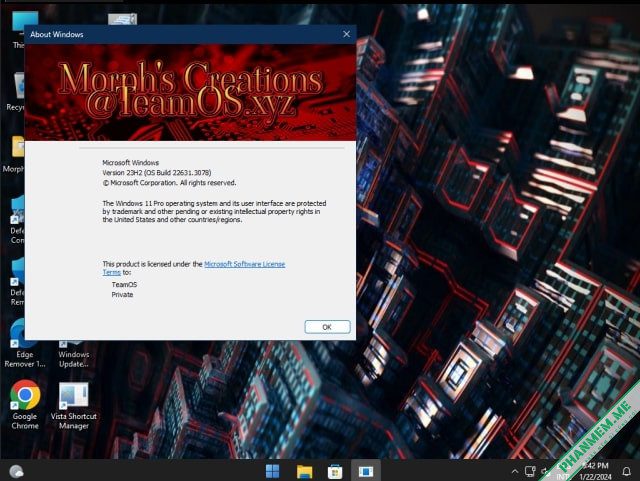Click the Morph's Creations banner image
This screenshot has width=640, height=481.
point(190,92)
